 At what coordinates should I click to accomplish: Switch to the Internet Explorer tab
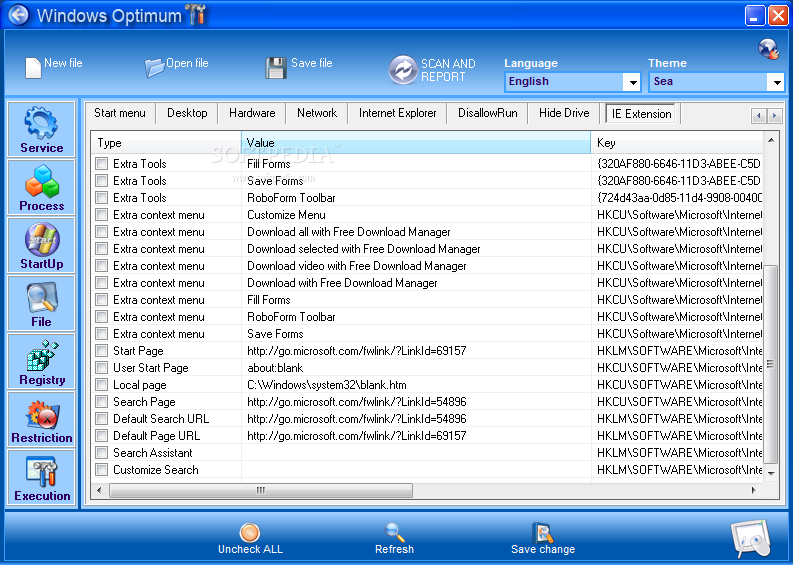398,113
